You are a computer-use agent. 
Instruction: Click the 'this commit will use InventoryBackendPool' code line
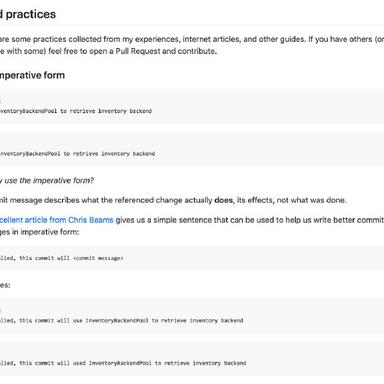click(x=122, y=320)
